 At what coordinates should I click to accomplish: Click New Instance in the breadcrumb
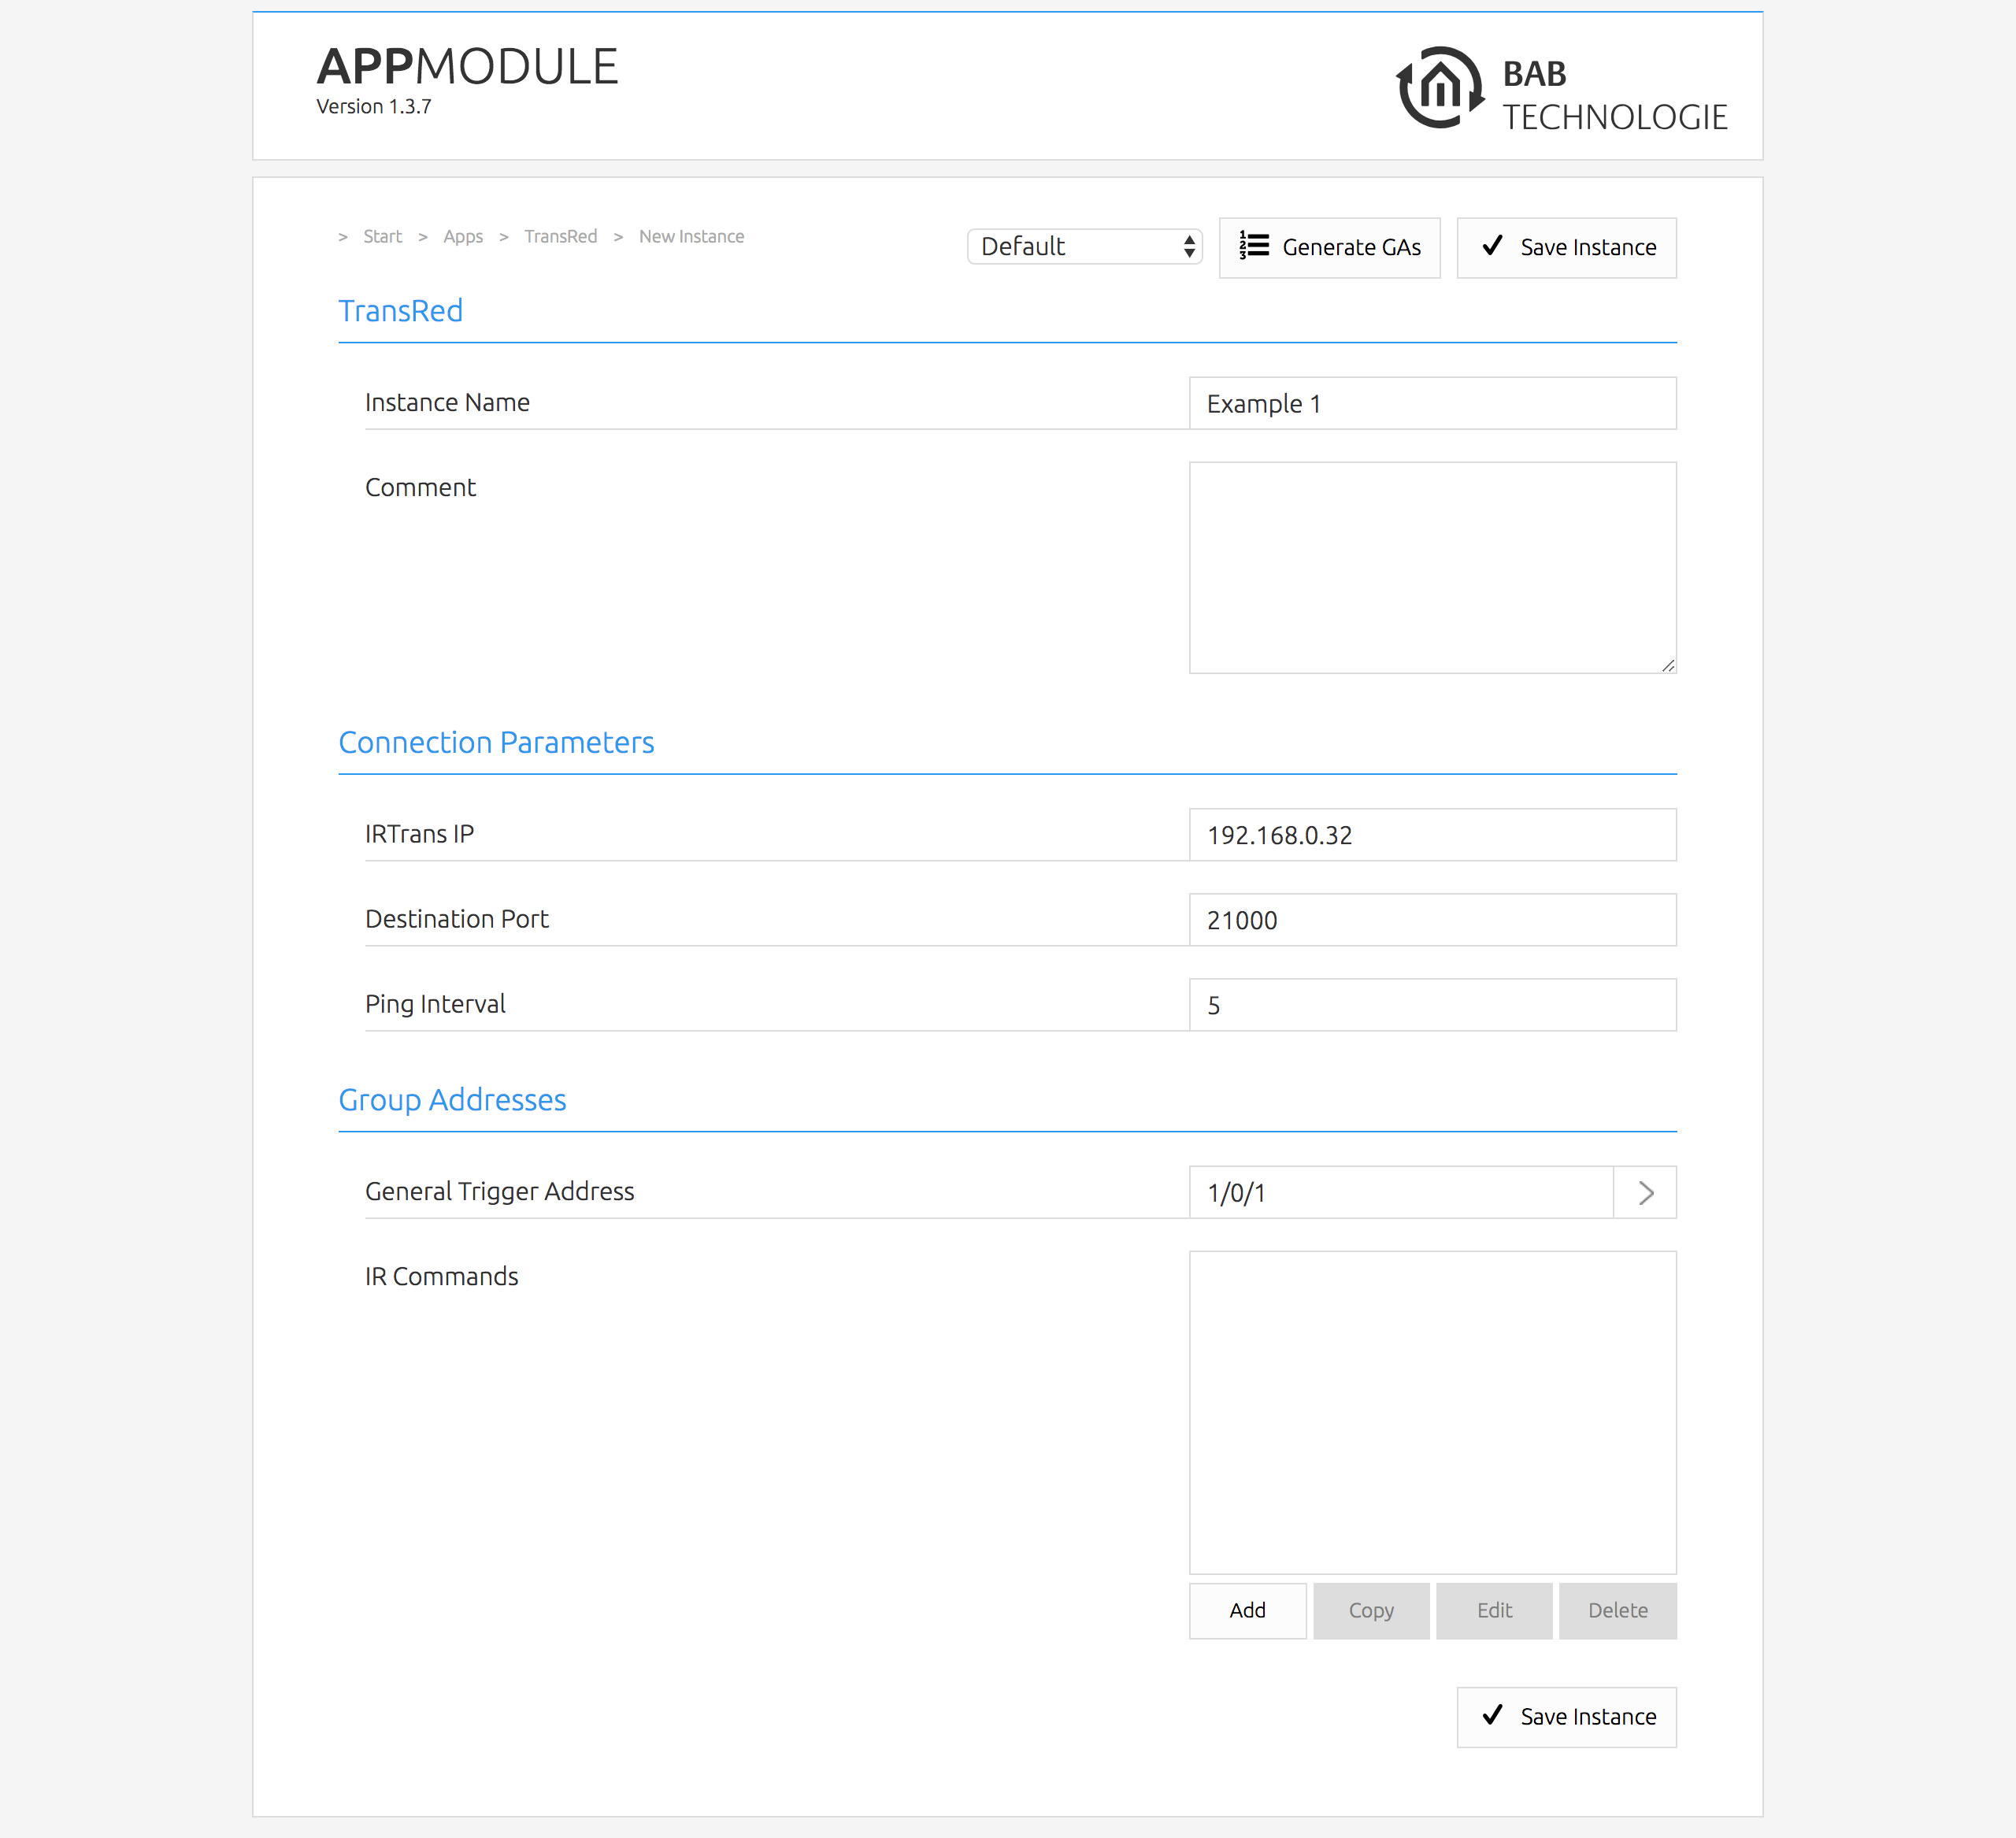point(691,237)
